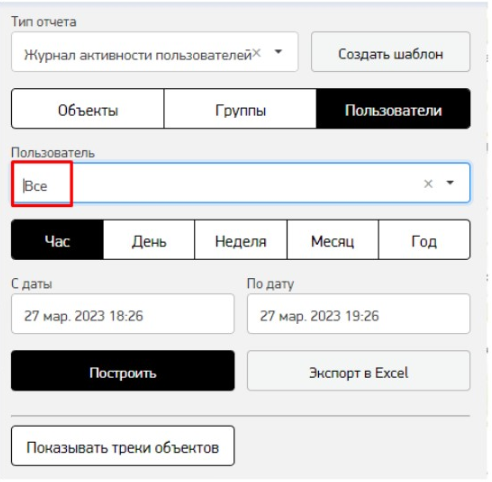Select the Час period option
492x482 pixels.
click(57, 240)
